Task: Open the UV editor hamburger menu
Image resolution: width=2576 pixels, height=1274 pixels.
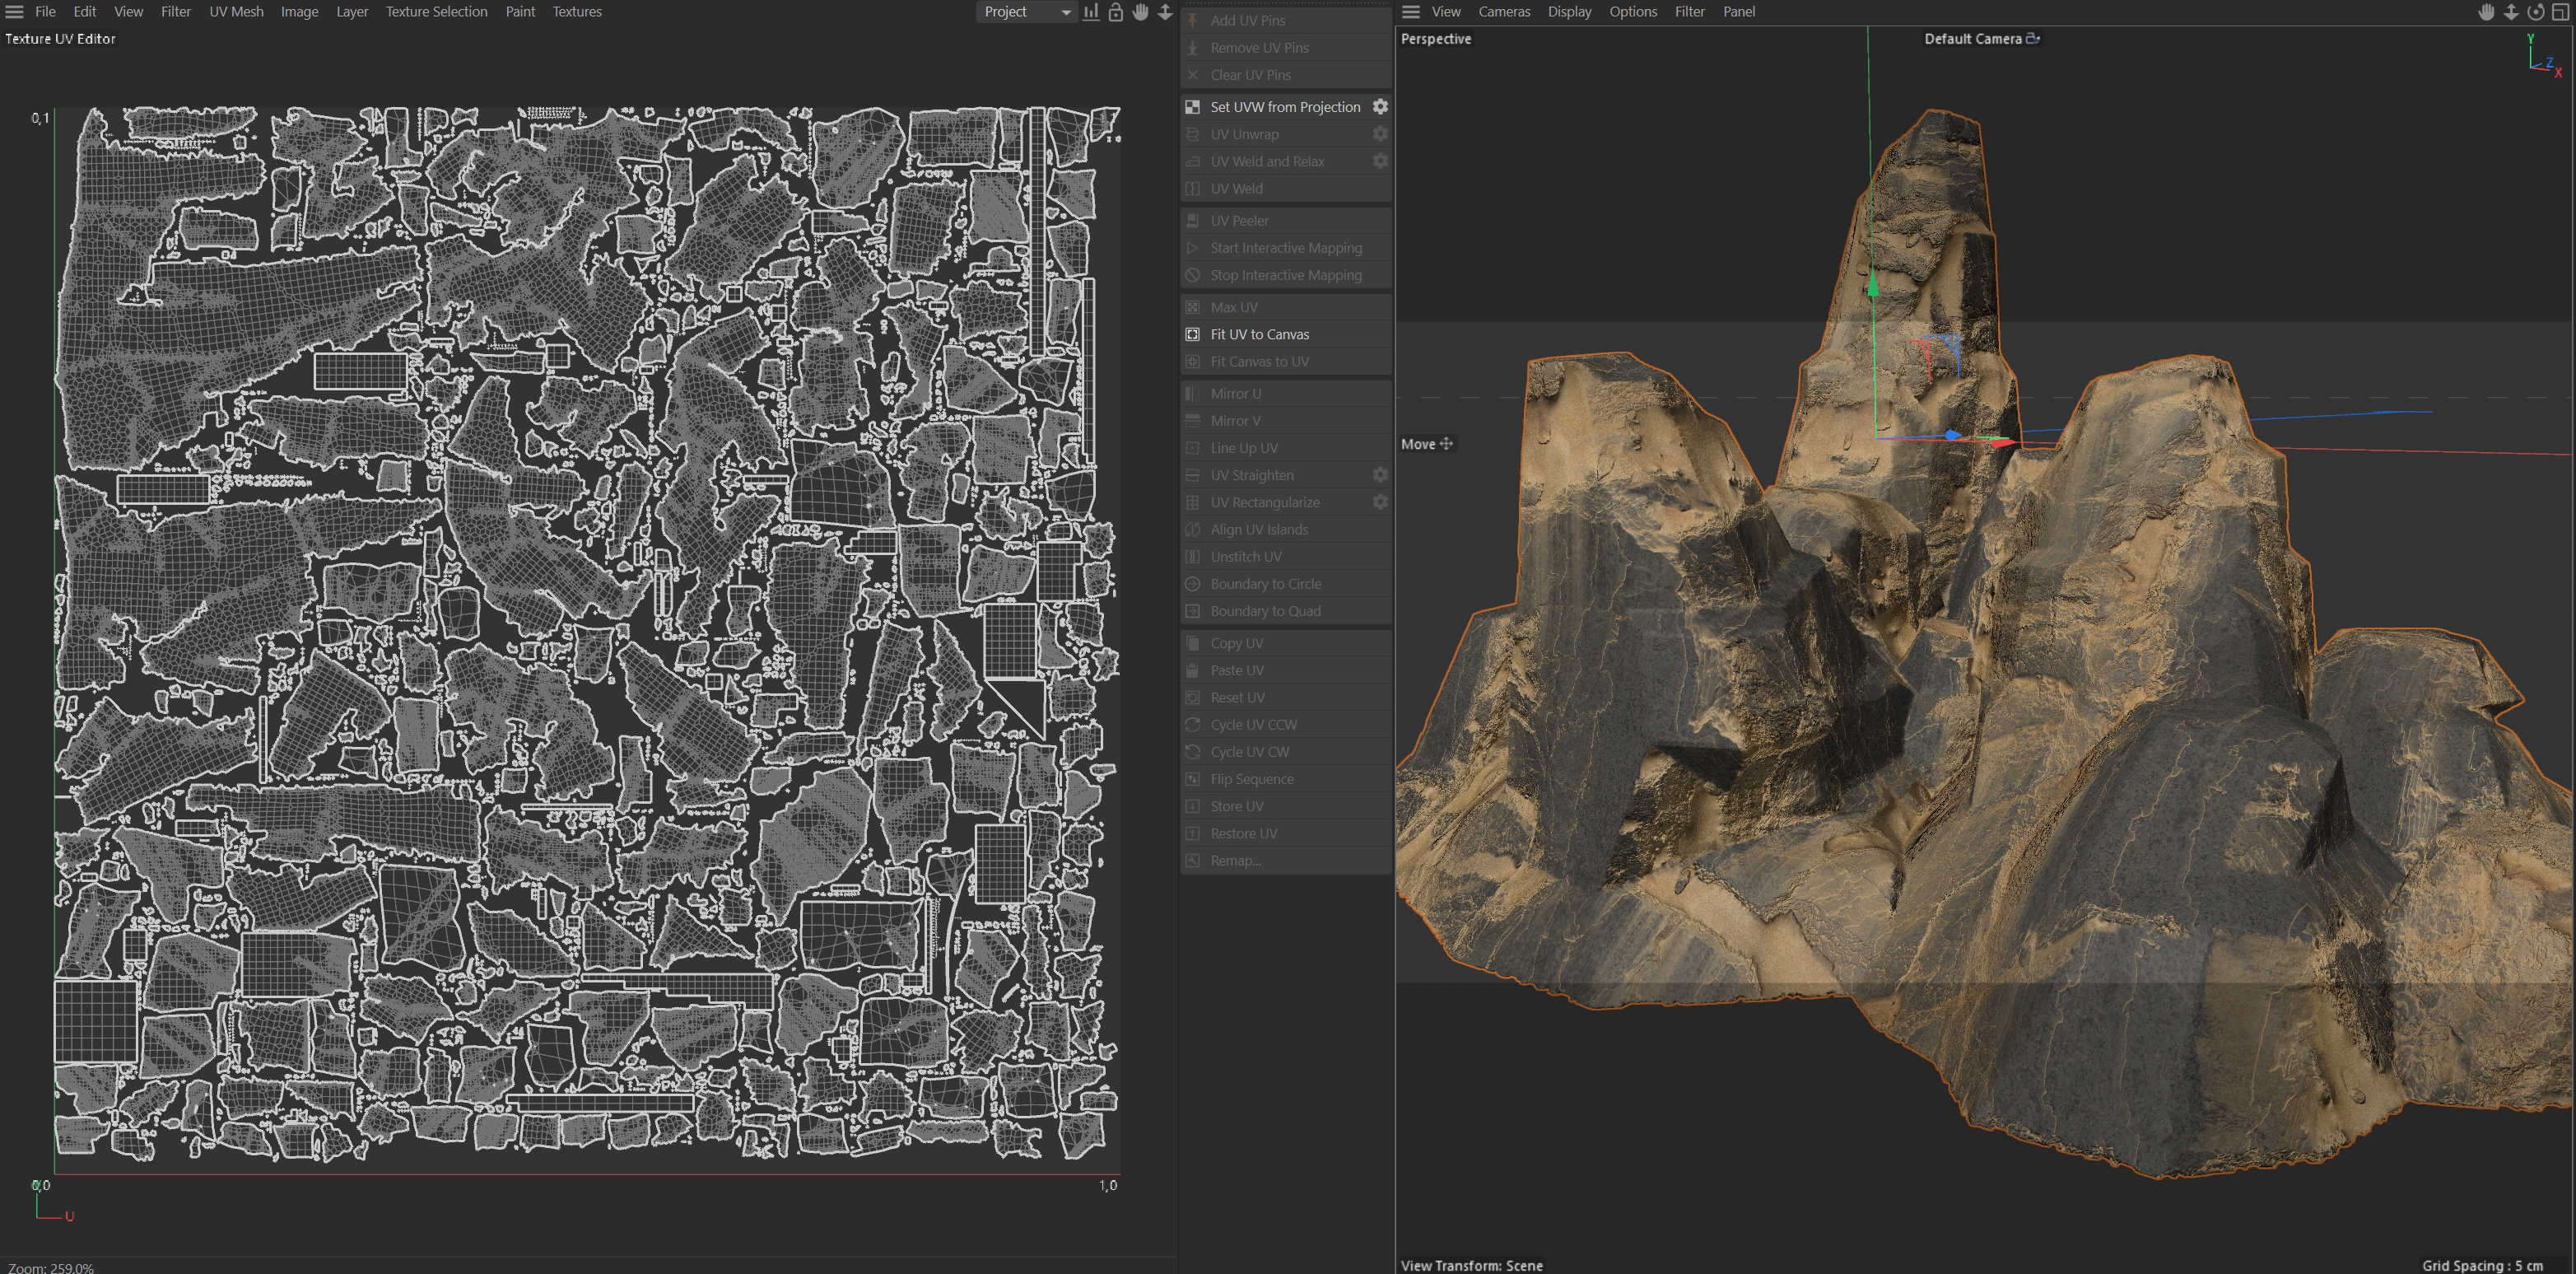Action: point(14,12)
